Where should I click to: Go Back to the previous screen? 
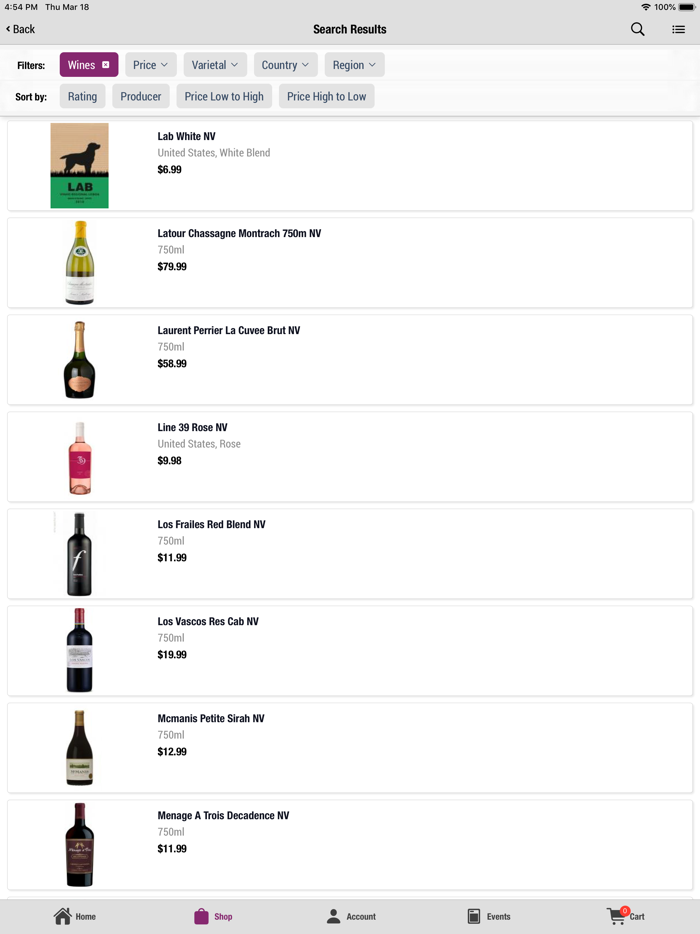(20, 30)
